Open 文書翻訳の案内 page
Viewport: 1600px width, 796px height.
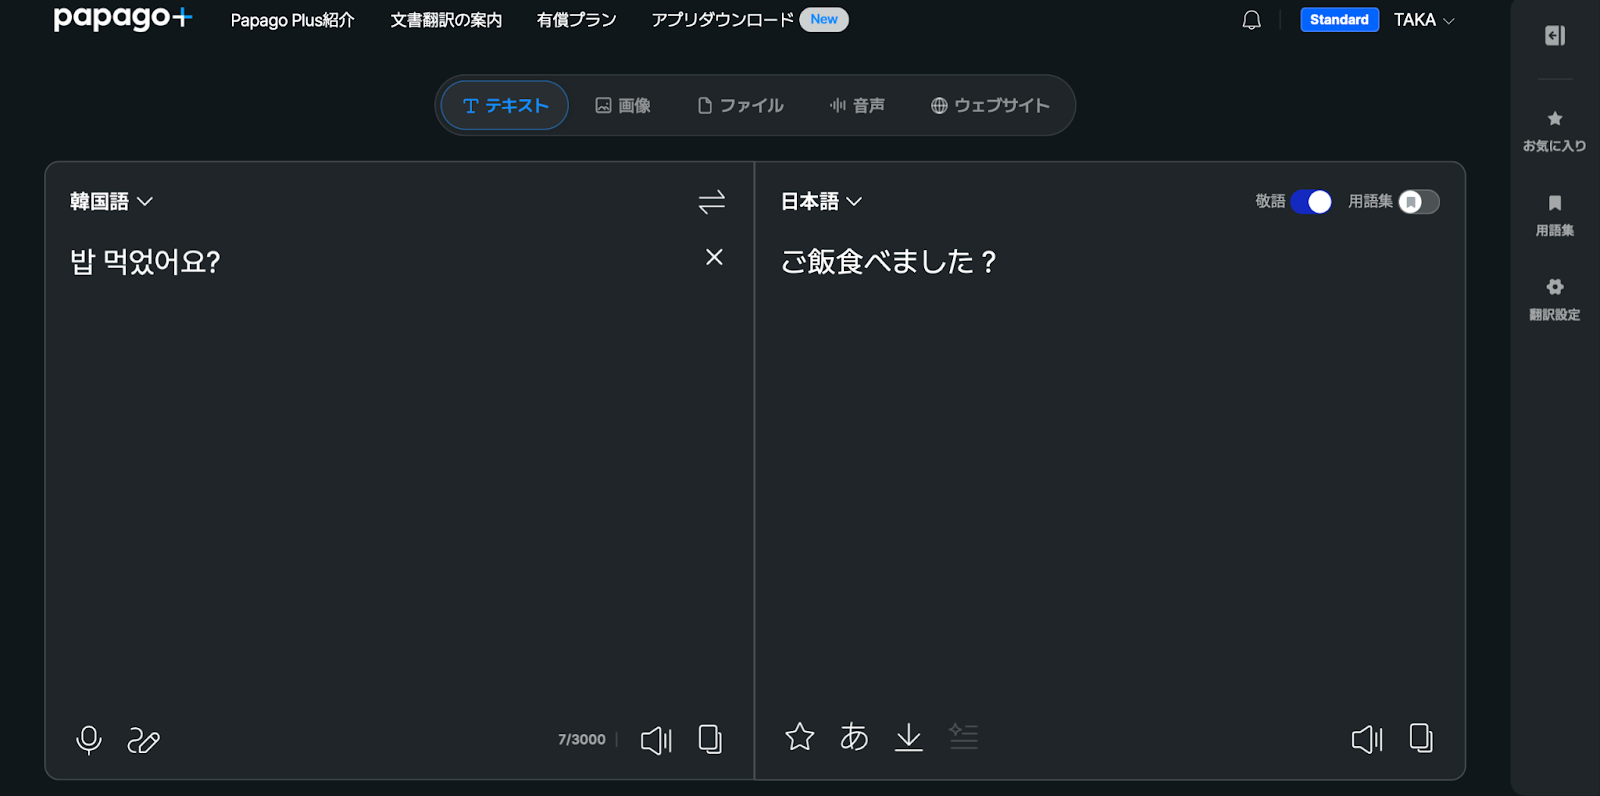pyautogui.click(x=446, y=20)
